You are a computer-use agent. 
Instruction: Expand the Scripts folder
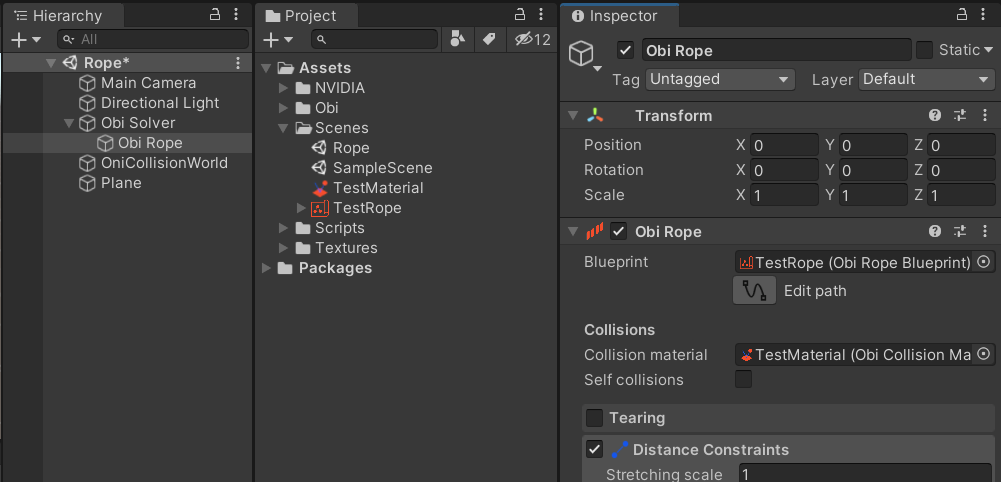coord(284,228)
